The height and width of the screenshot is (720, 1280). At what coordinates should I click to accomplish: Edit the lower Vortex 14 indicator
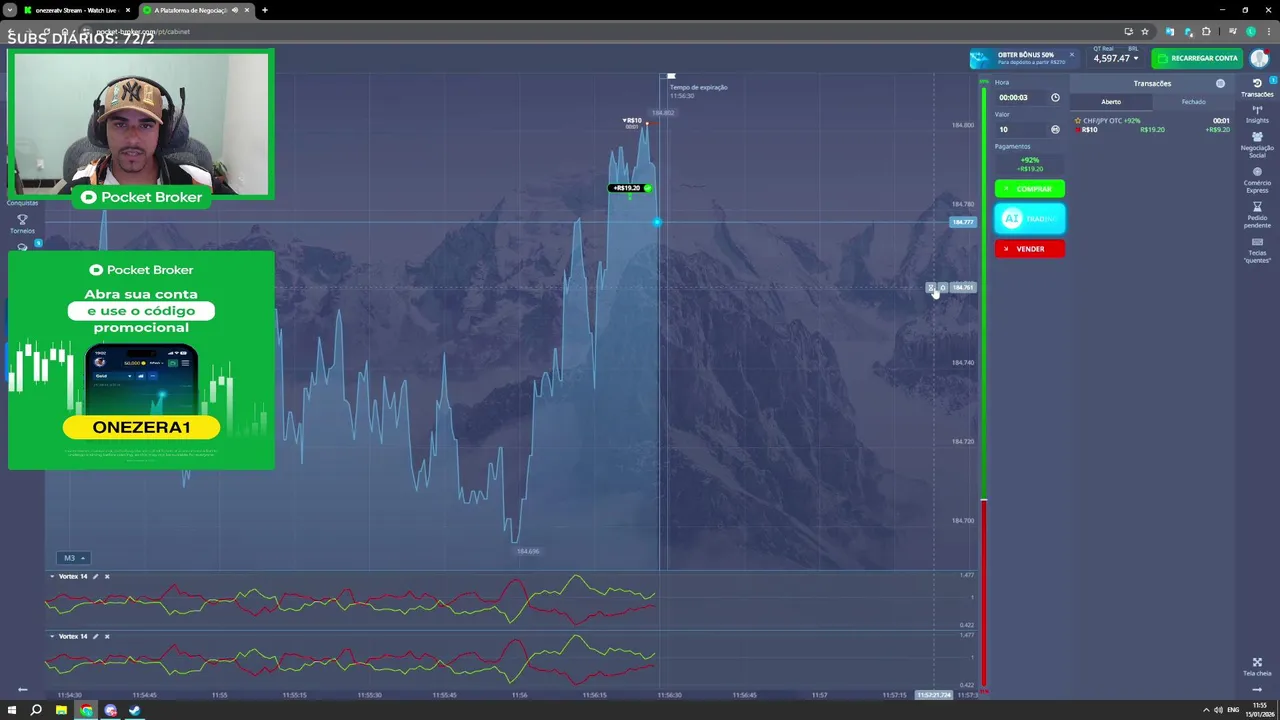95,636
